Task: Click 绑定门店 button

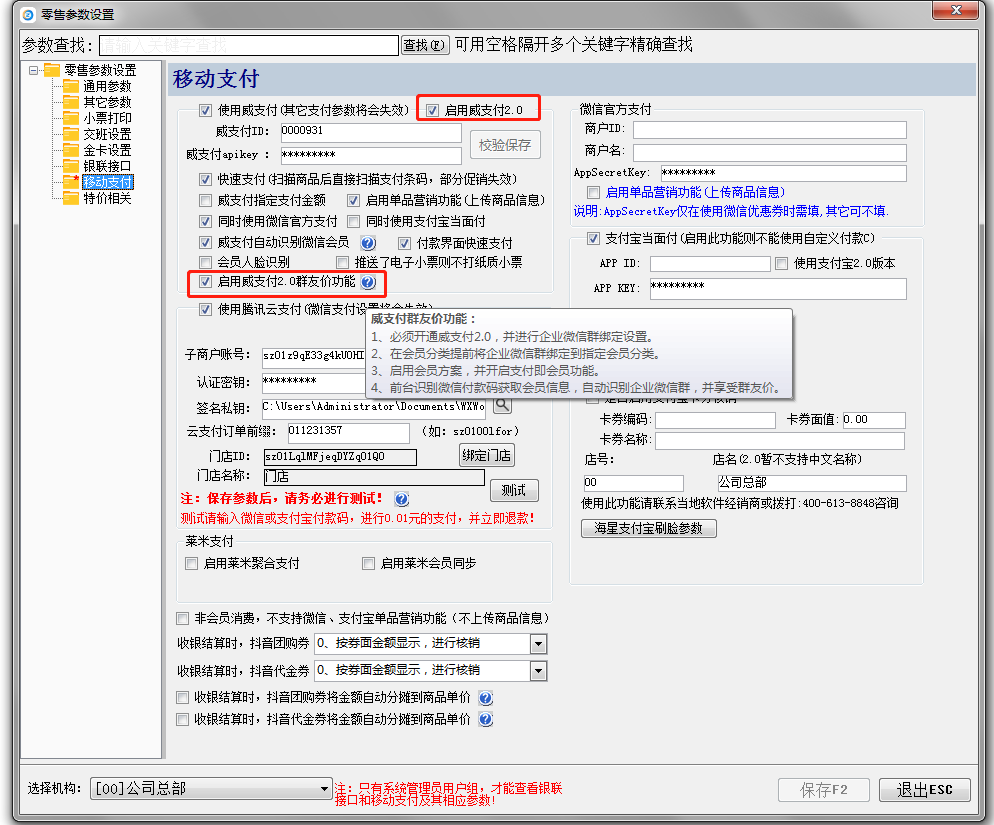Action: (486, 455)
